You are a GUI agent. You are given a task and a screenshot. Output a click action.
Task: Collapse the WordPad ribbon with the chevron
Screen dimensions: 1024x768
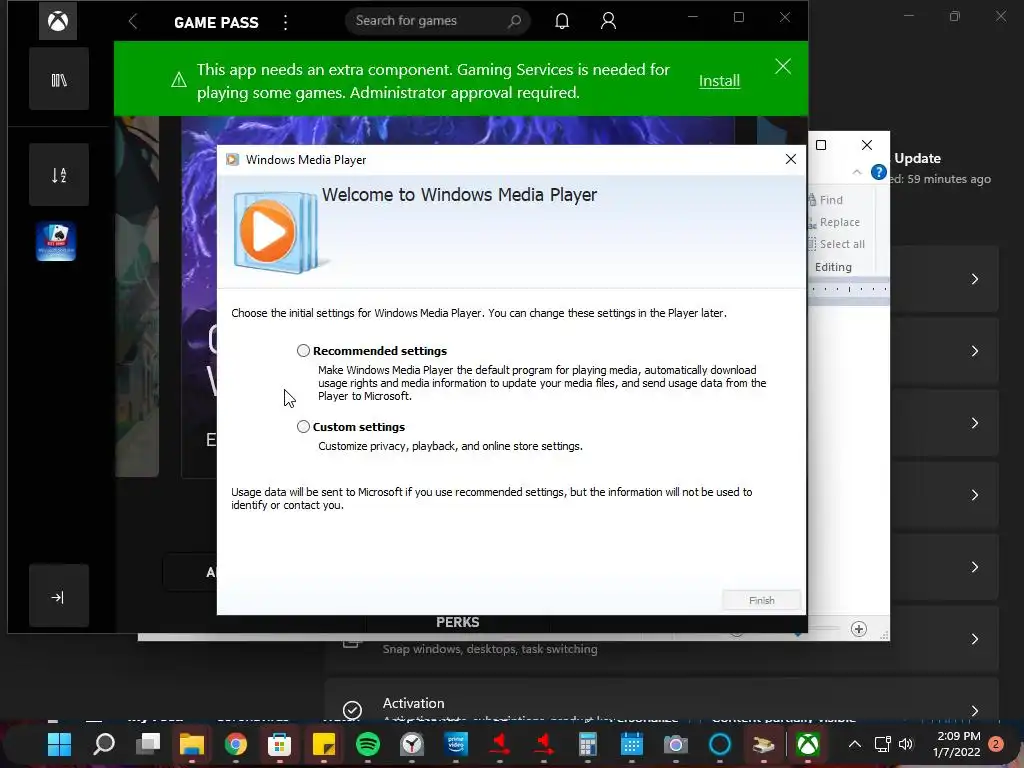click(x=857, y=172)
